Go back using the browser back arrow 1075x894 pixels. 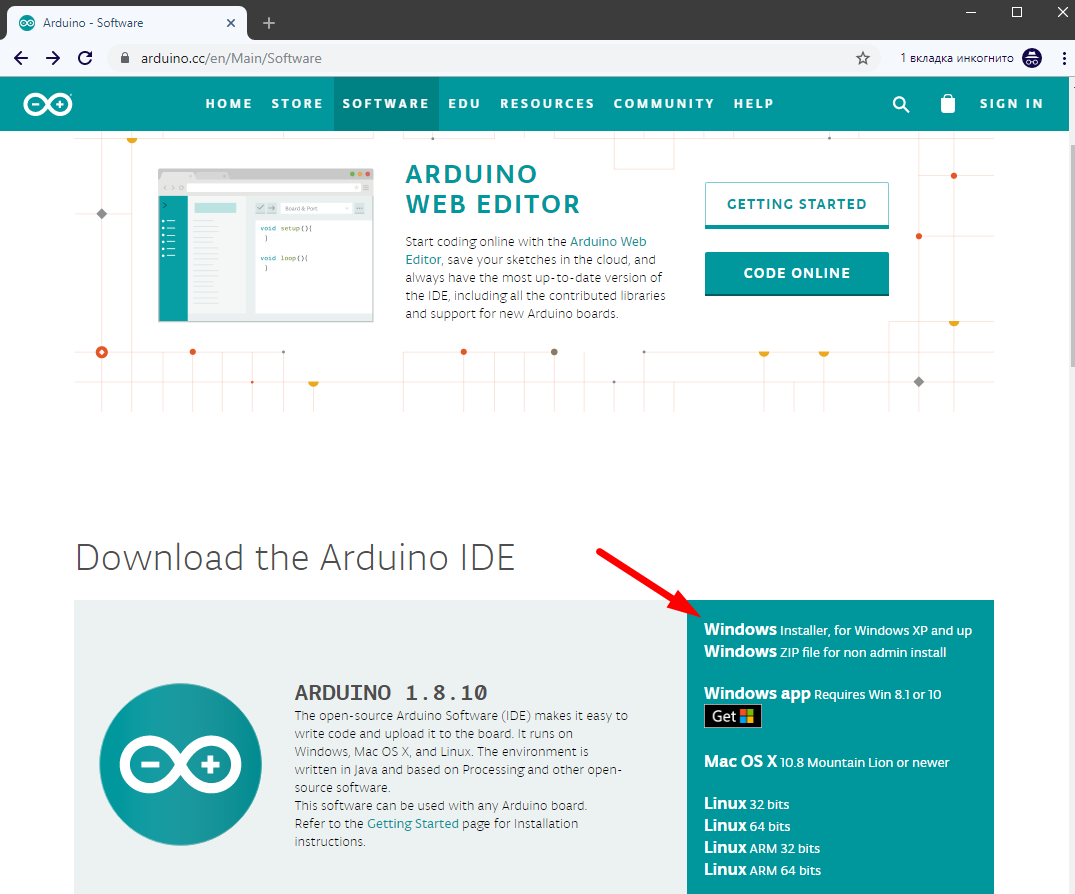click(x=20, y=58)
